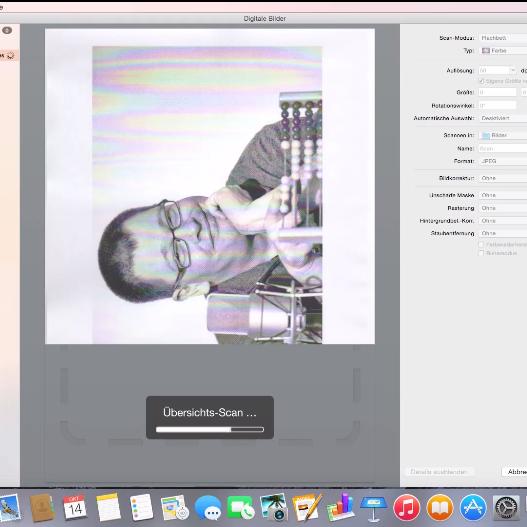
Task: Enable the Farbwiederherstellung checkbox
Action: [x=481, y=244]
